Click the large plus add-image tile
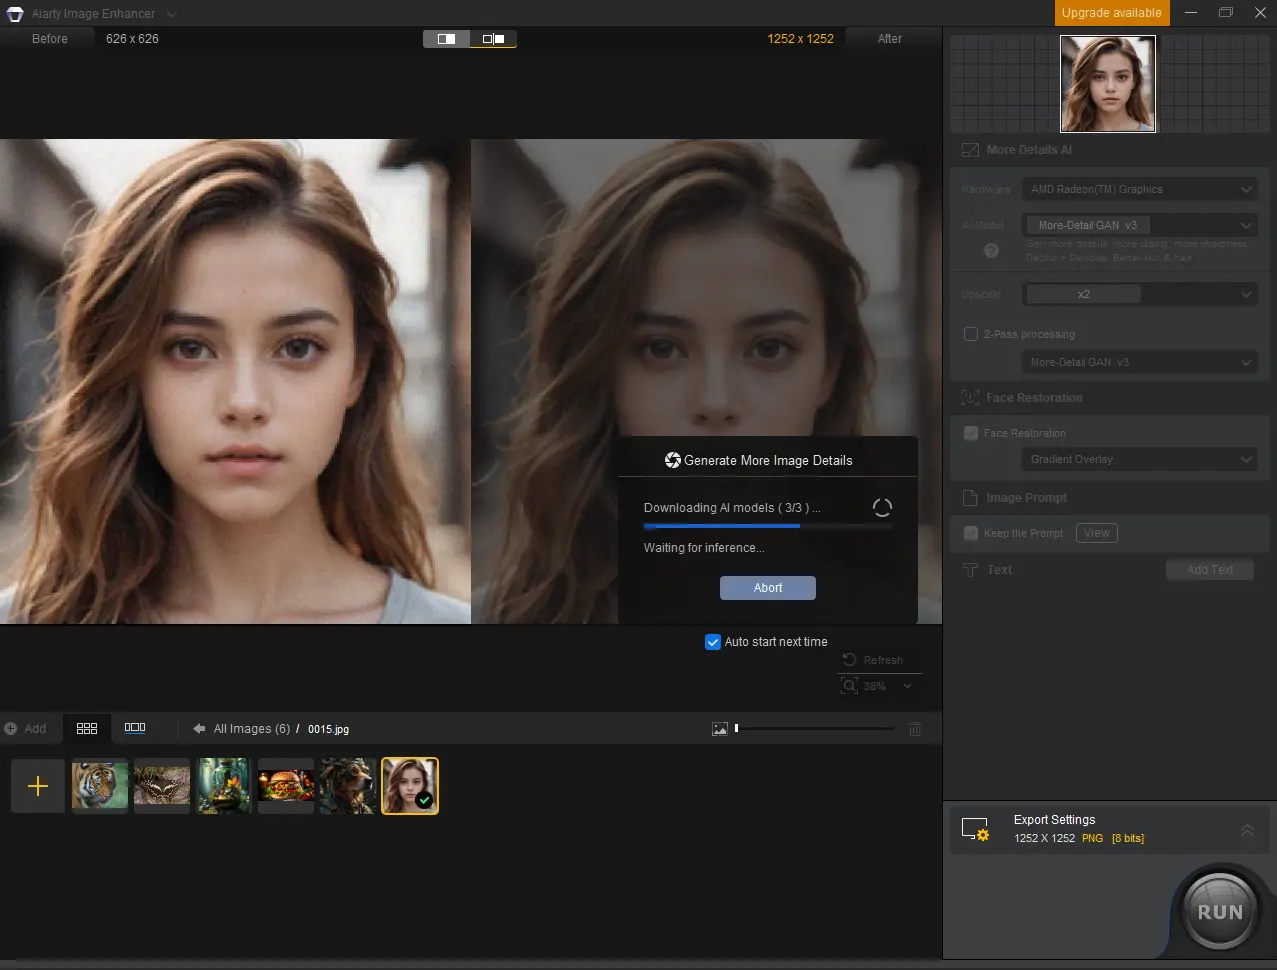 [38, 786]
